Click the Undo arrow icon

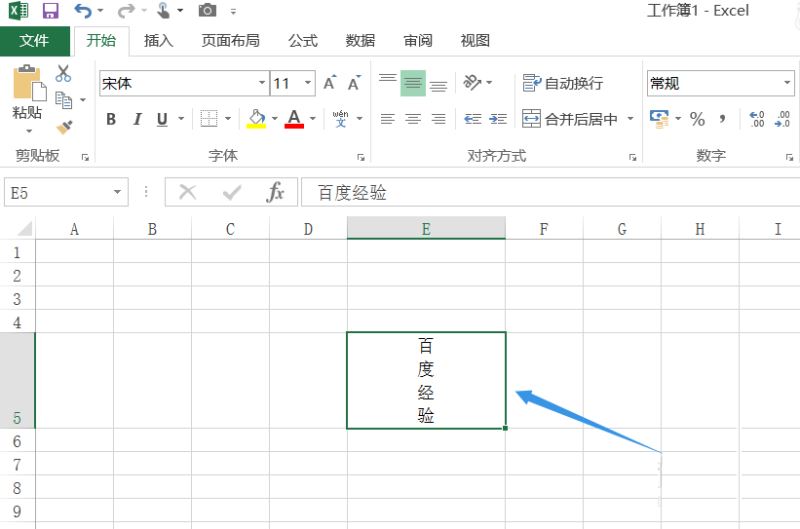83,11
